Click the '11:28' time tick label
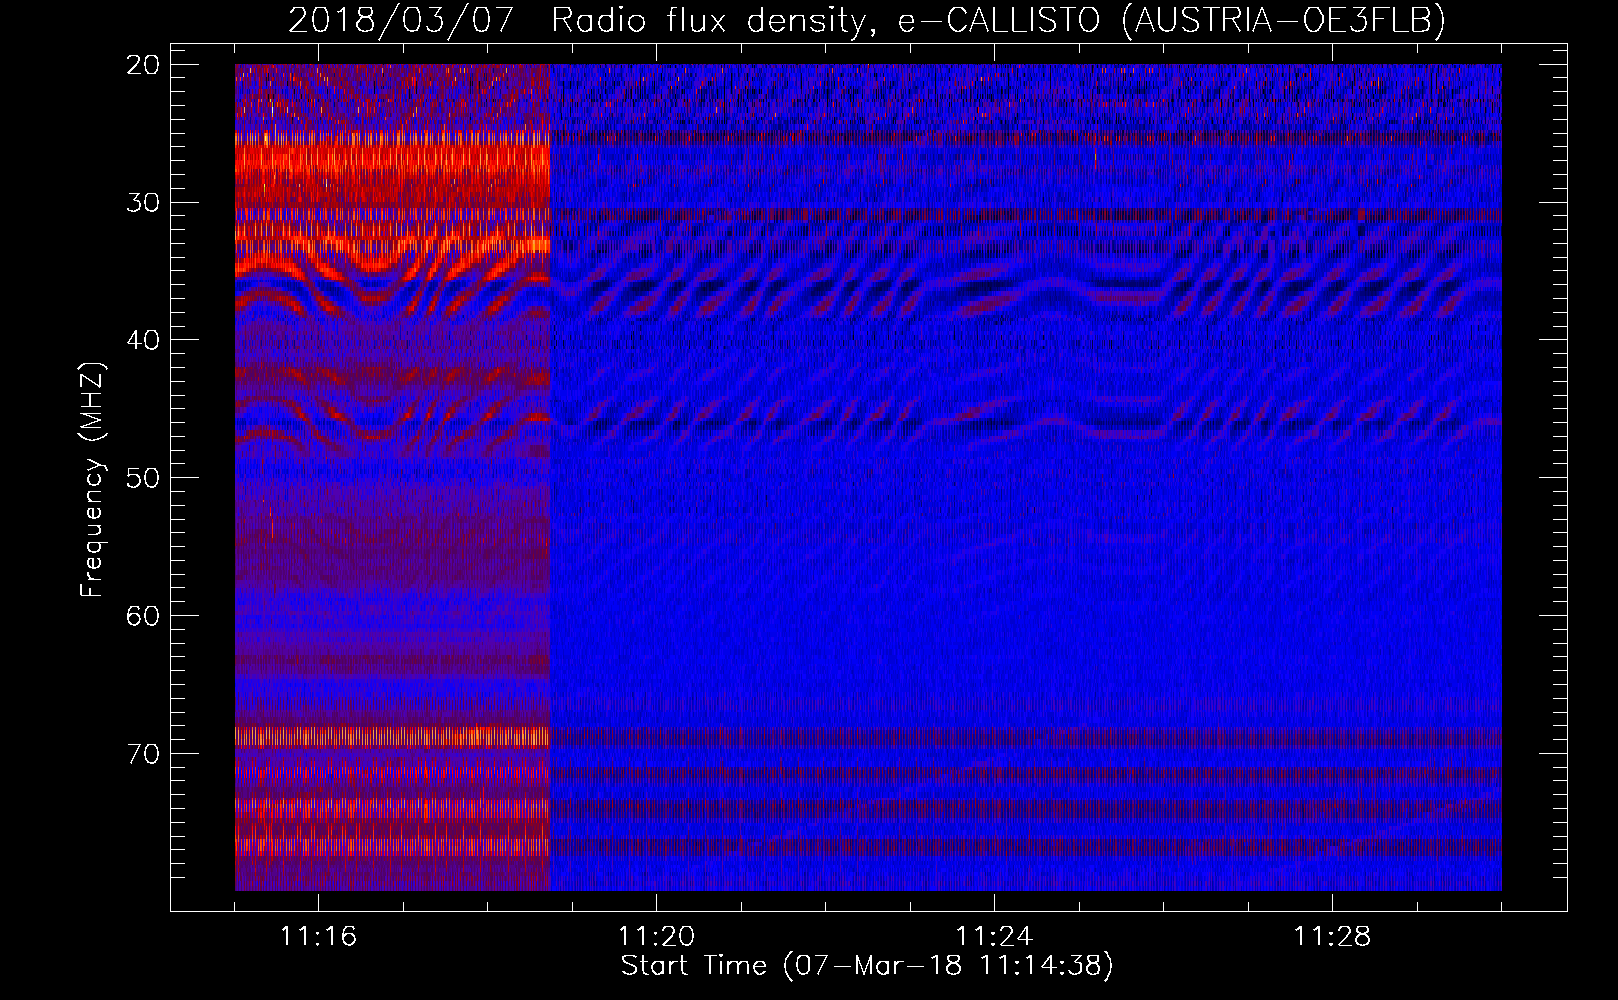 (x=1332, y=937)
